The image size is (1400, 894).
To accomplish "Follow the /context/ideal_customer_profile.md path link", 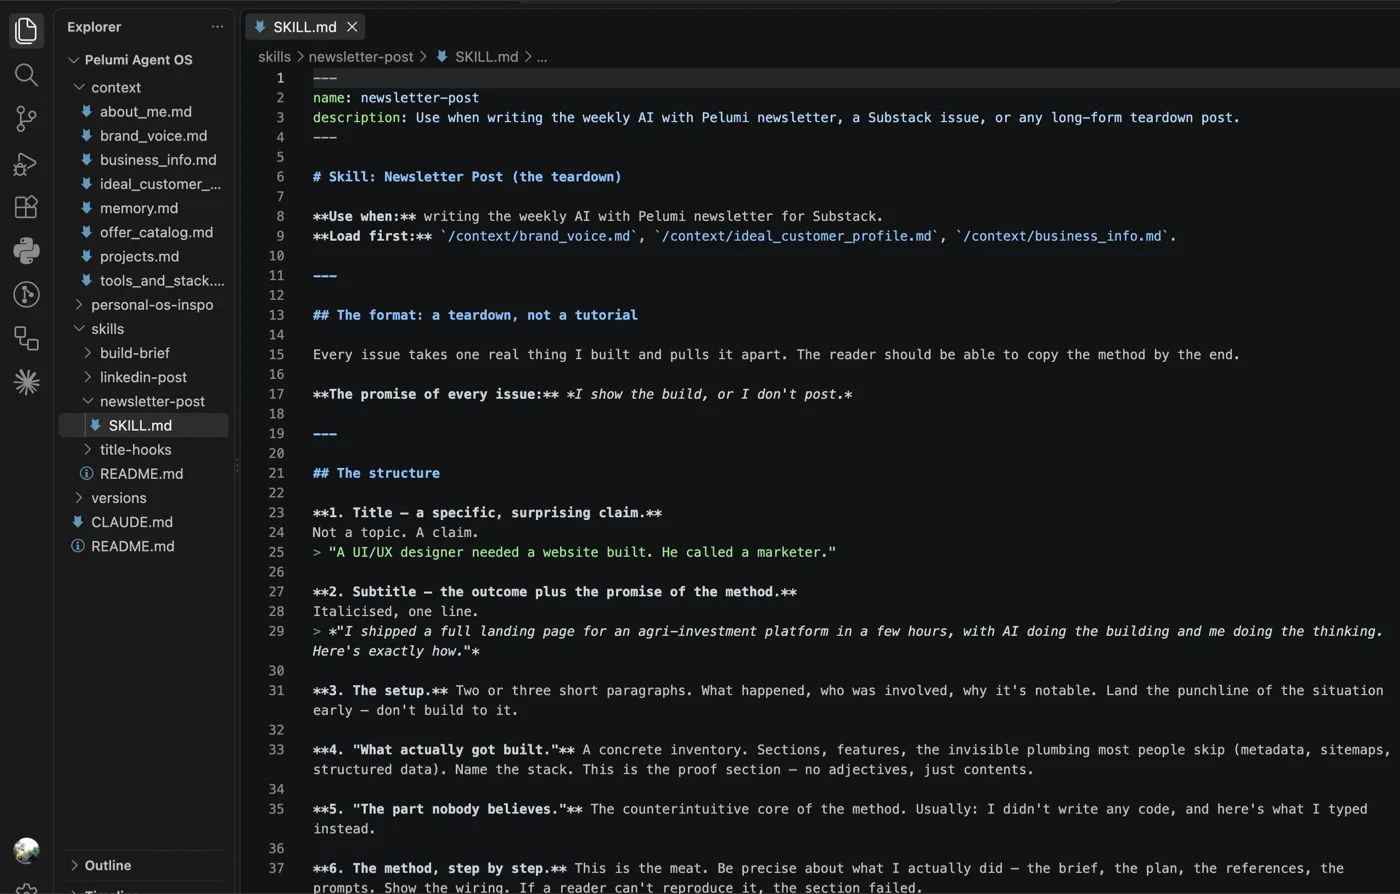I will click(x=799, y=236).
